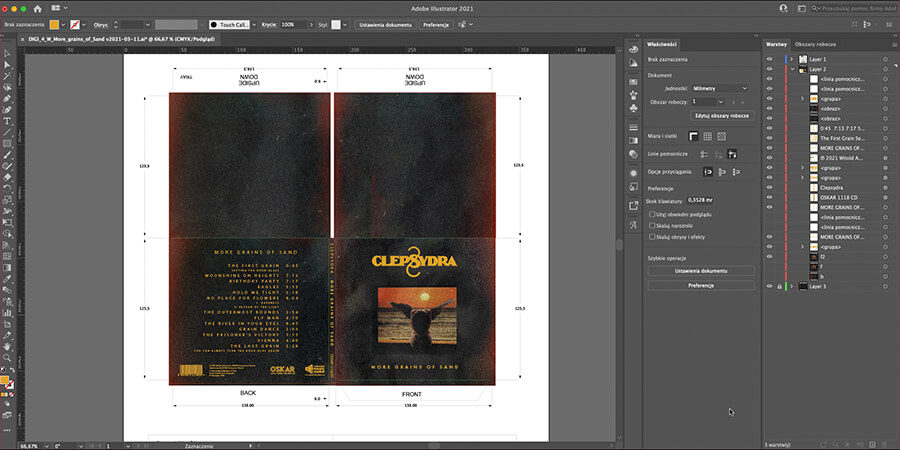Open the Transparency panel icon
Viewport: 900px width, 450px height.
pyautogui.click(x=633, y=154)
